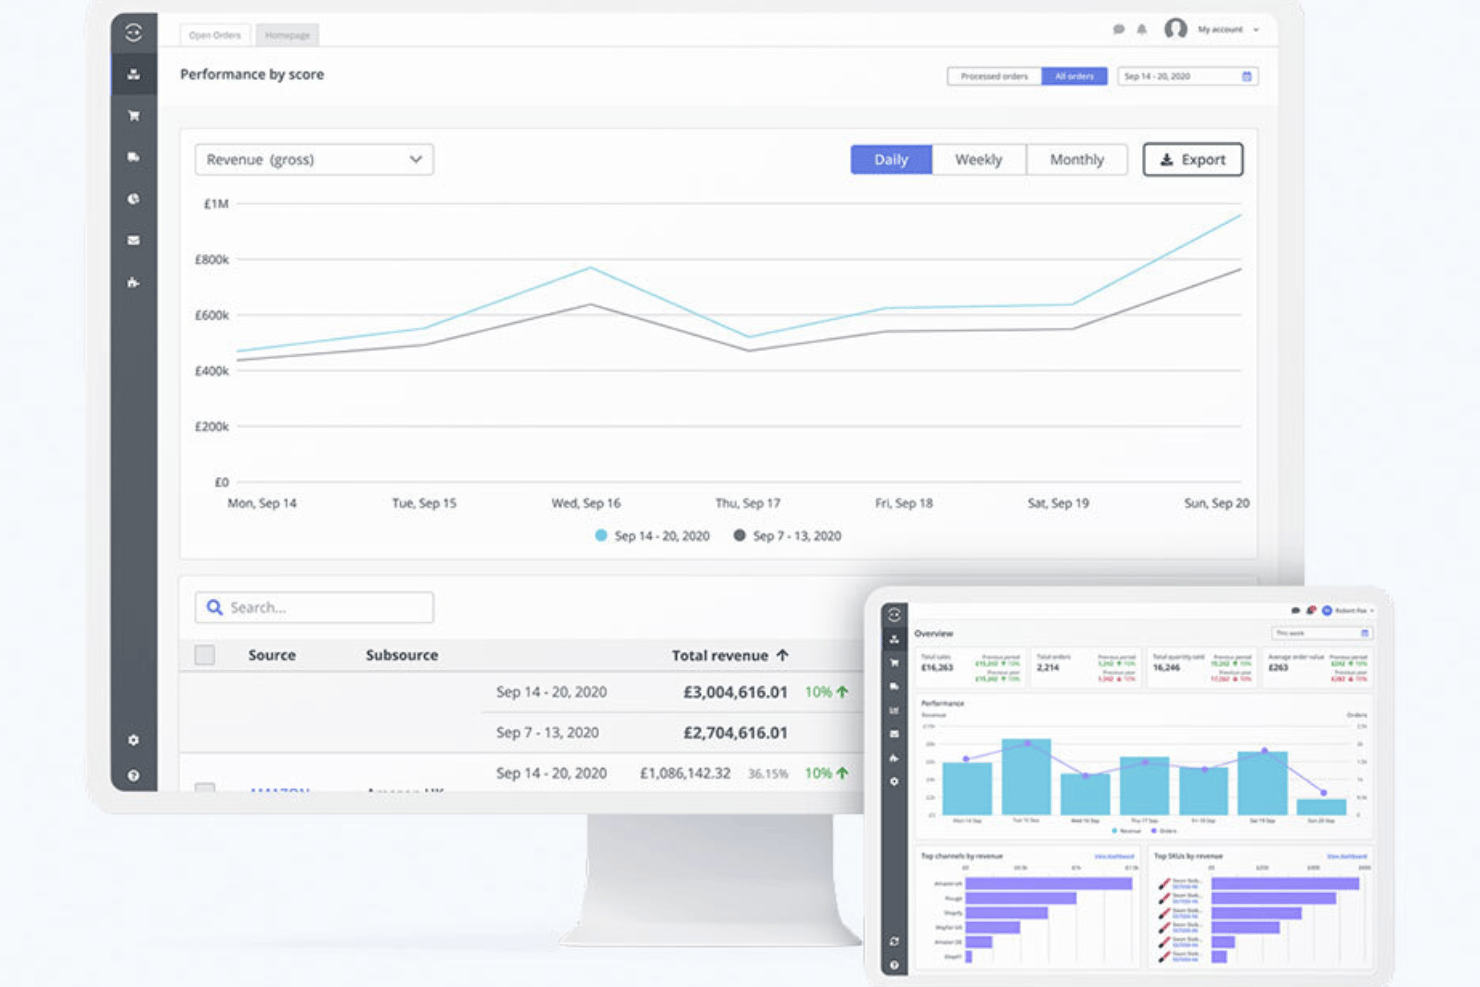1480x987 pixels.
Task: Open the shopping cart icon in the monitor sidebar
Action: (133, 116)
